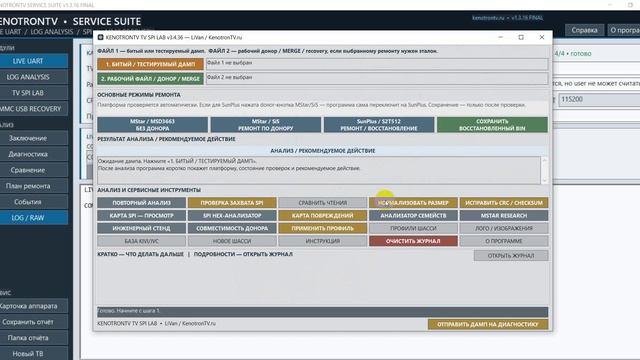Run 'ПОВТОРНЫЙ АНАЛИЗ' tool
This screenshot has width=640, height=360.
pyautogui.click(x=141, y=202)
